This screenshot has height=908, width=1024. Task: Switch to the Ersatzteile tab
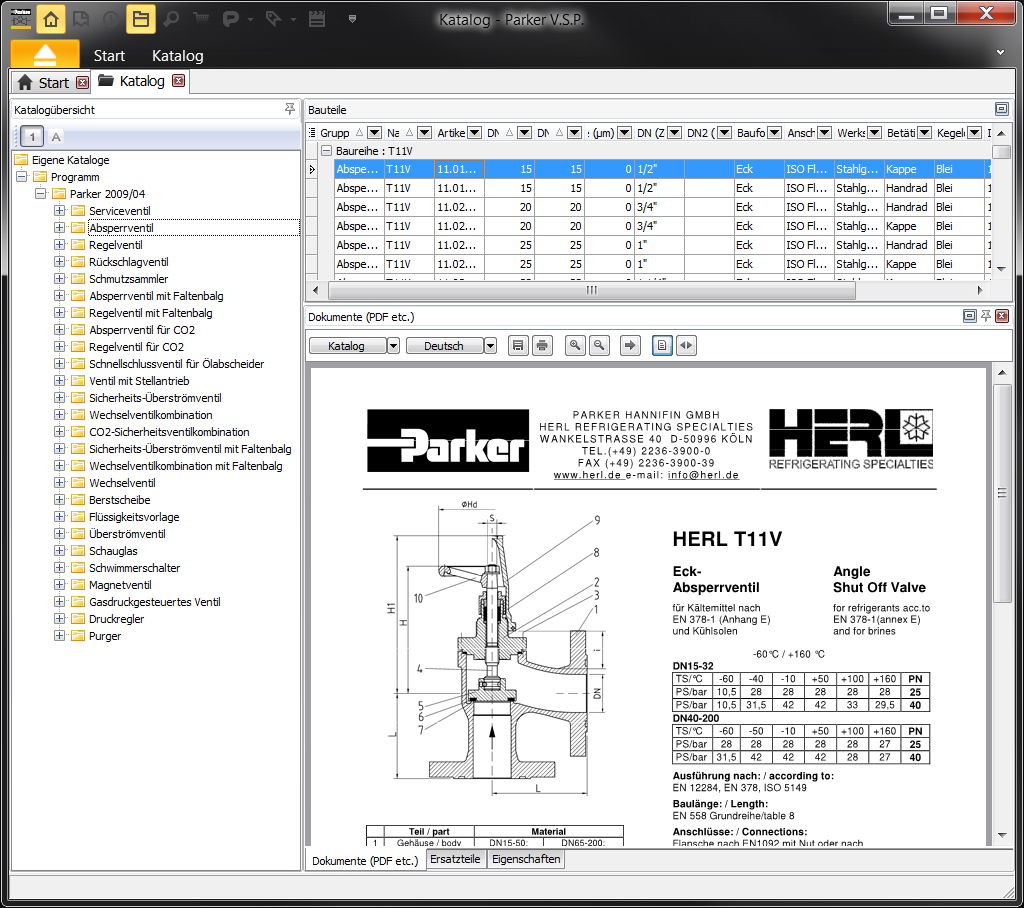456,859
